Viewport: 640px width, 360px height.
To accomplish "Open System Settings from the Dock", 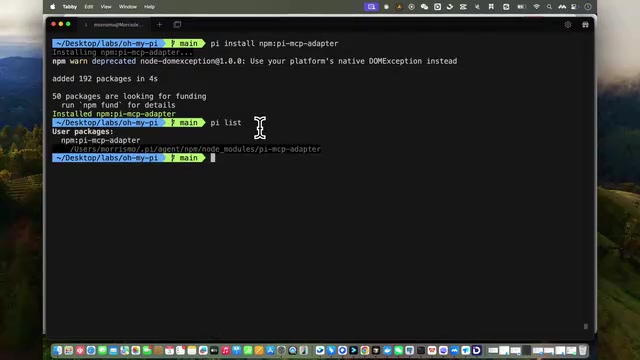I will point(281,350).
